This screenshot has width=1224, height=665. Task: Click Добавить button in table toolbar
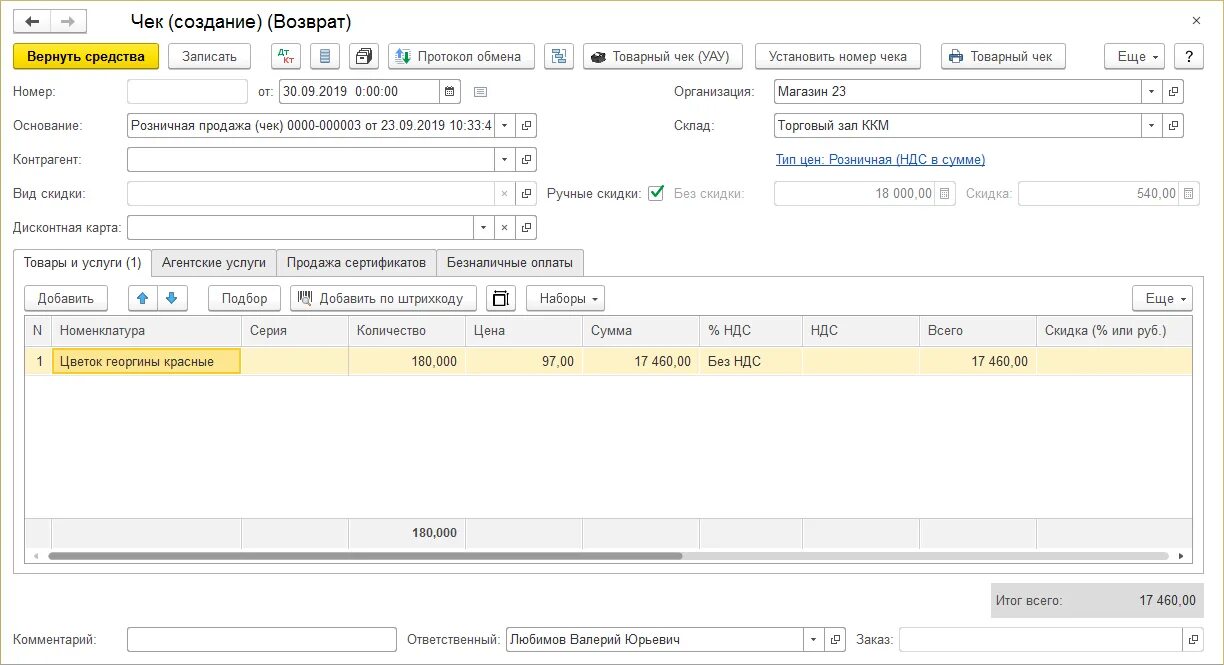[65, 298]
